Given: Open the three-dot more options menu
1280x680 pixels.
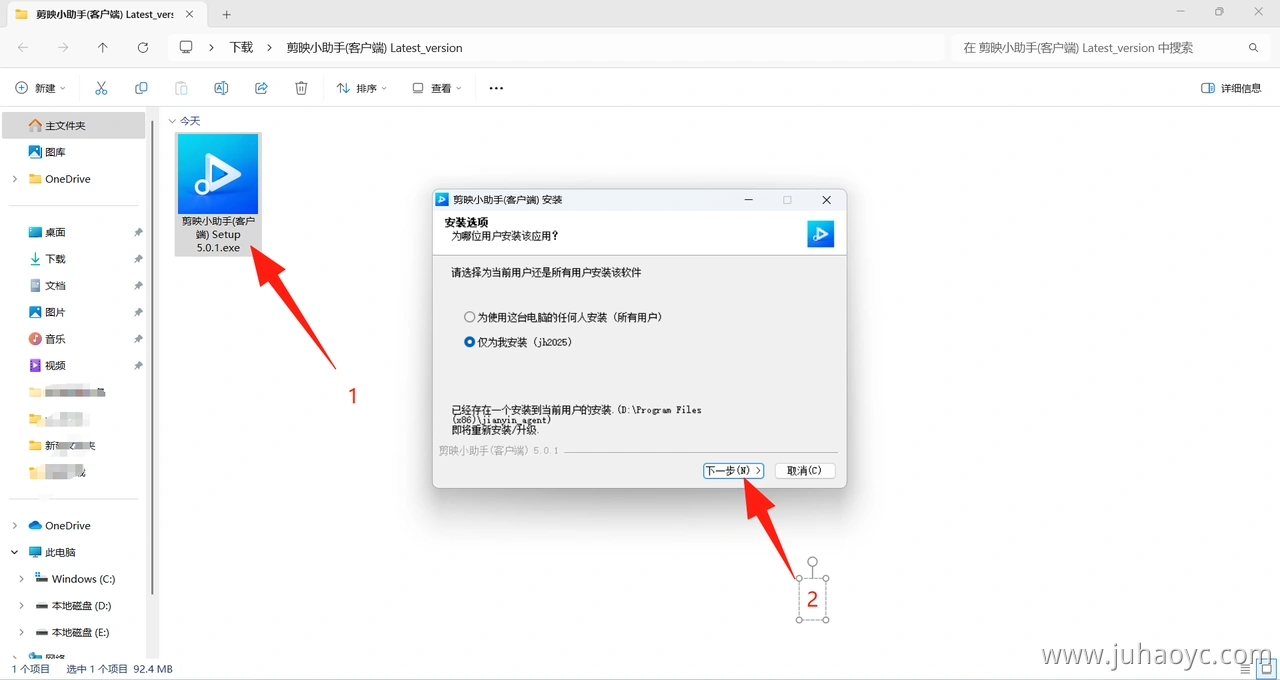Looking at the screenshot, I should [x=496, y=88].
